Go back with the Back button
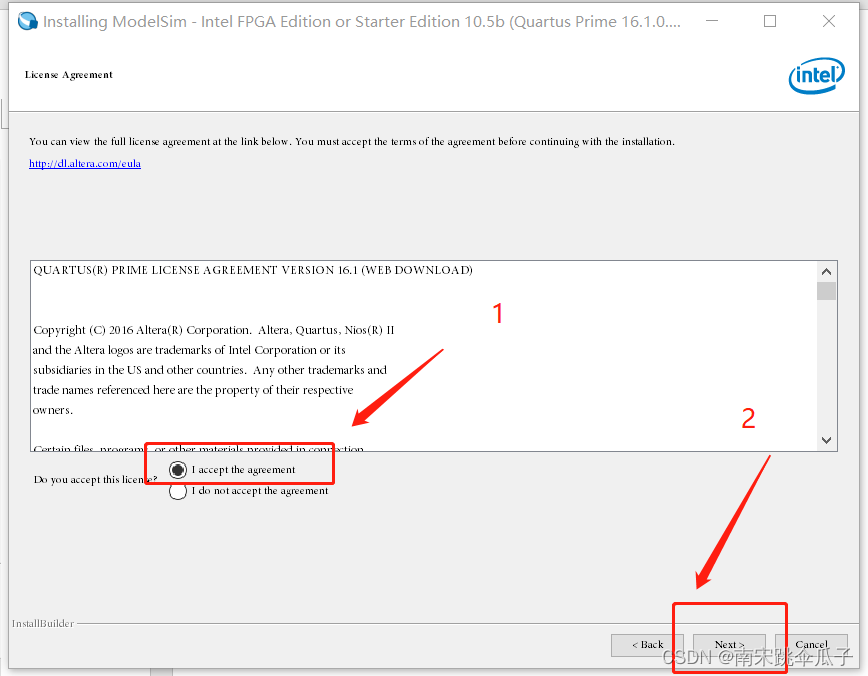Image resolution: width=868 pixels, height=676 pixels. [647, 645]
